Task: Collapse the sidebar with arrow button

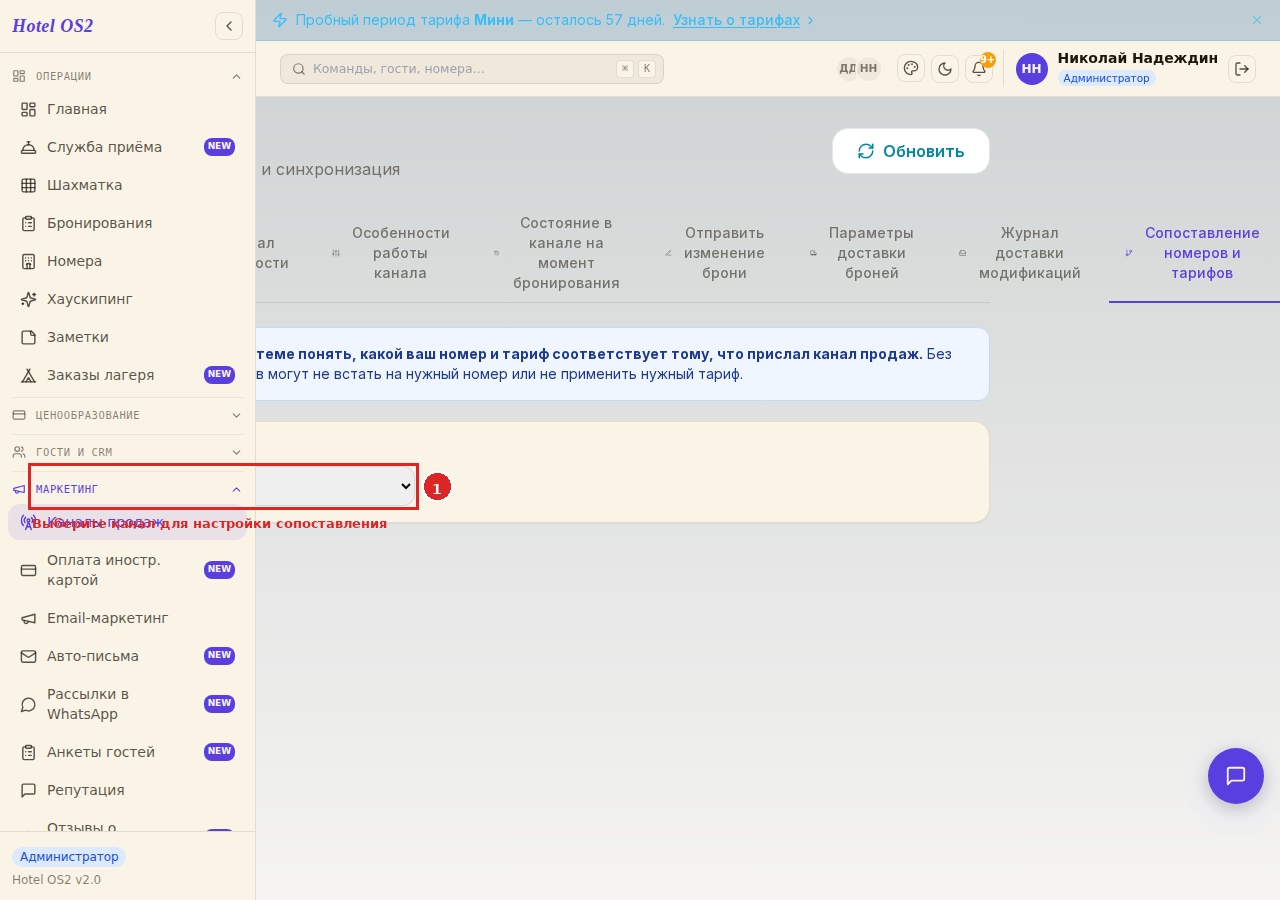Action: tap(229, 26)
